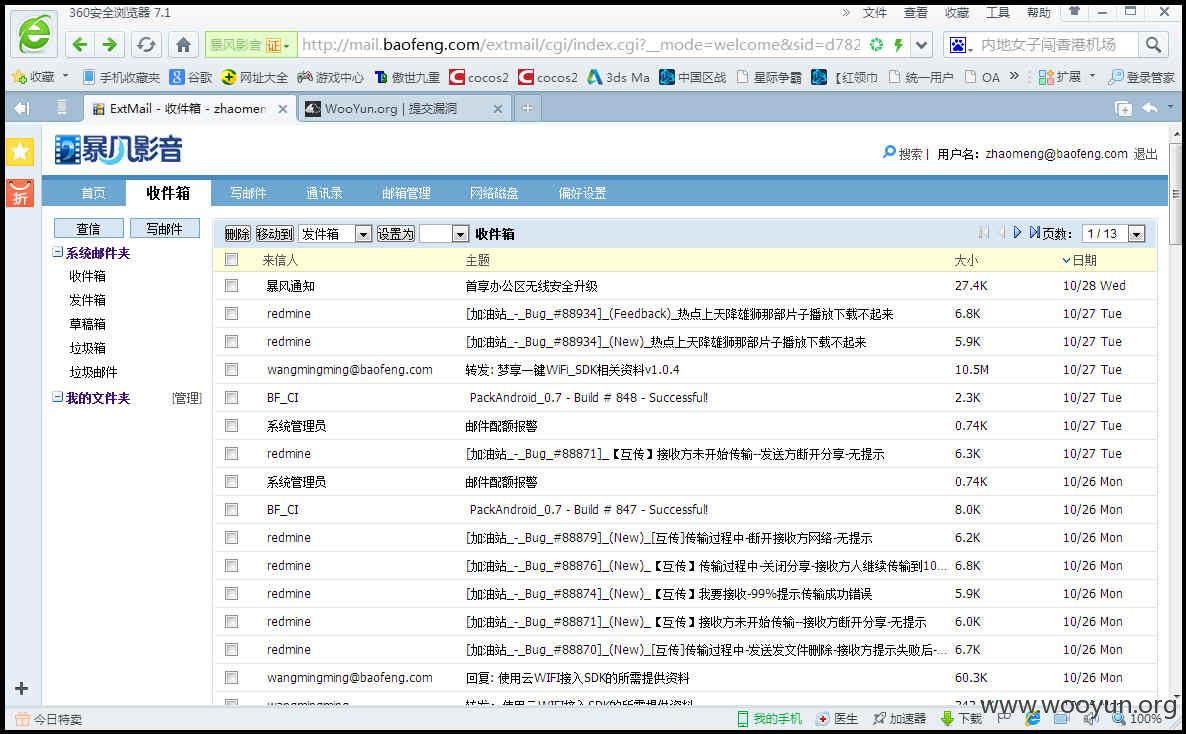The width and height of the screenshot is (1186, 734).
Task: Click the 管理 link beside 我的文件夹
Action: (x=187, y=397)
